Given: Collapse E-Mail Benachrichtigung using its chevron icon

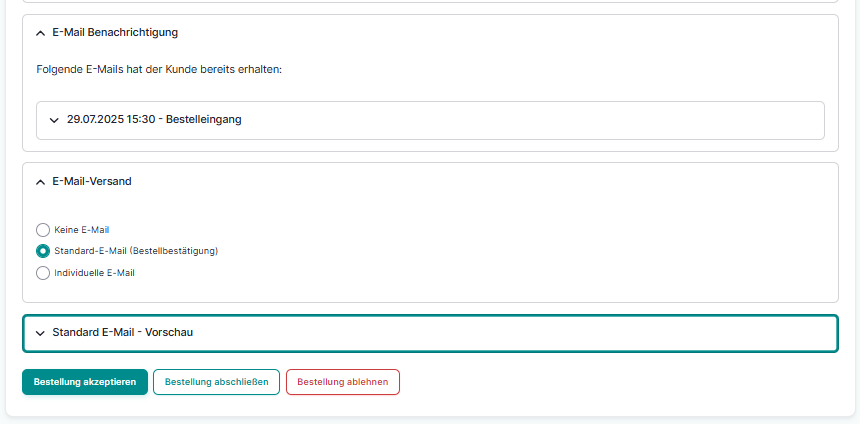Looking at the screenshot, I should [40, 32].
